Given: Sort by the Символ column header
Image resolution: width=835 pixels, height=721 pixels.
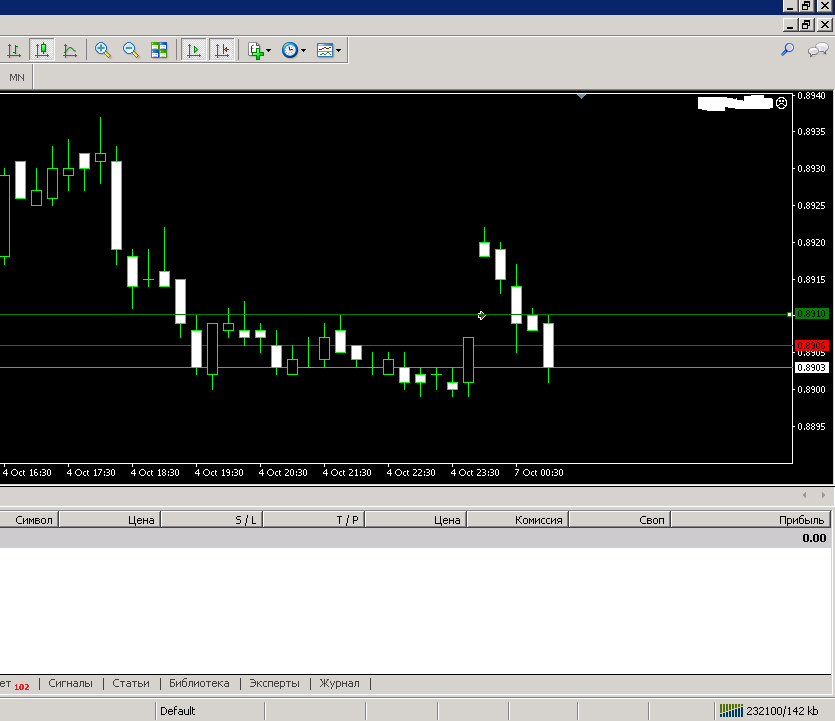Looking at the screenshot, I should tap(29, 520).
